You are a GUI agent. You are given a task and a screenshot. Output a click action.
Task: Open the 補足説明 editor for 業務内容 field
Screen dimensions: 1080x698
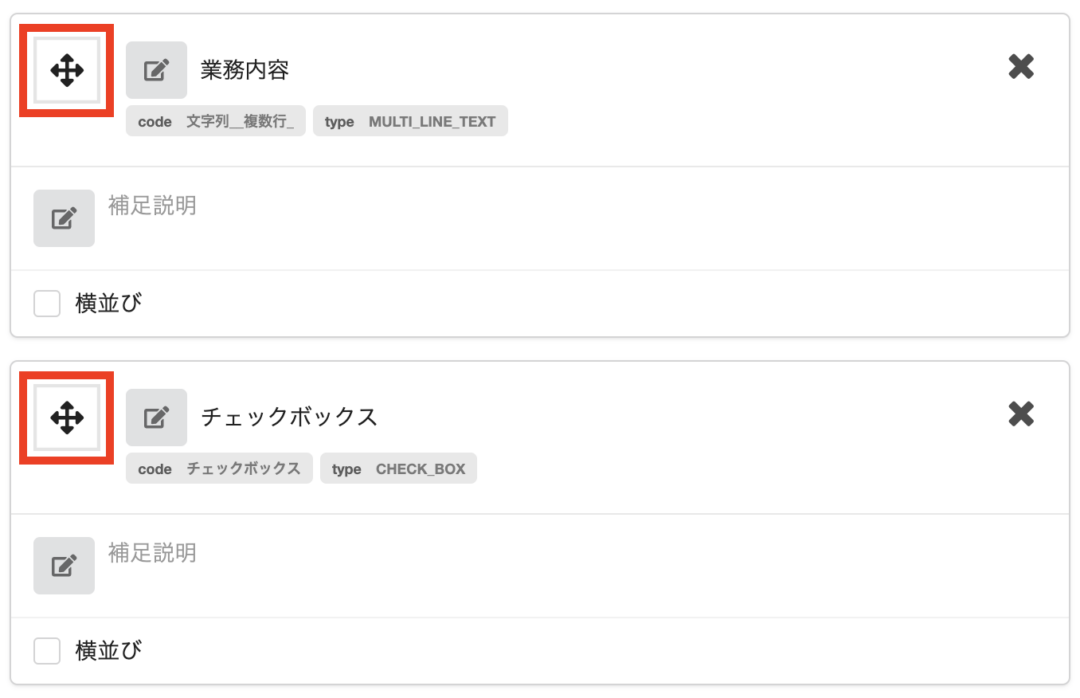[x=63, y=218]
